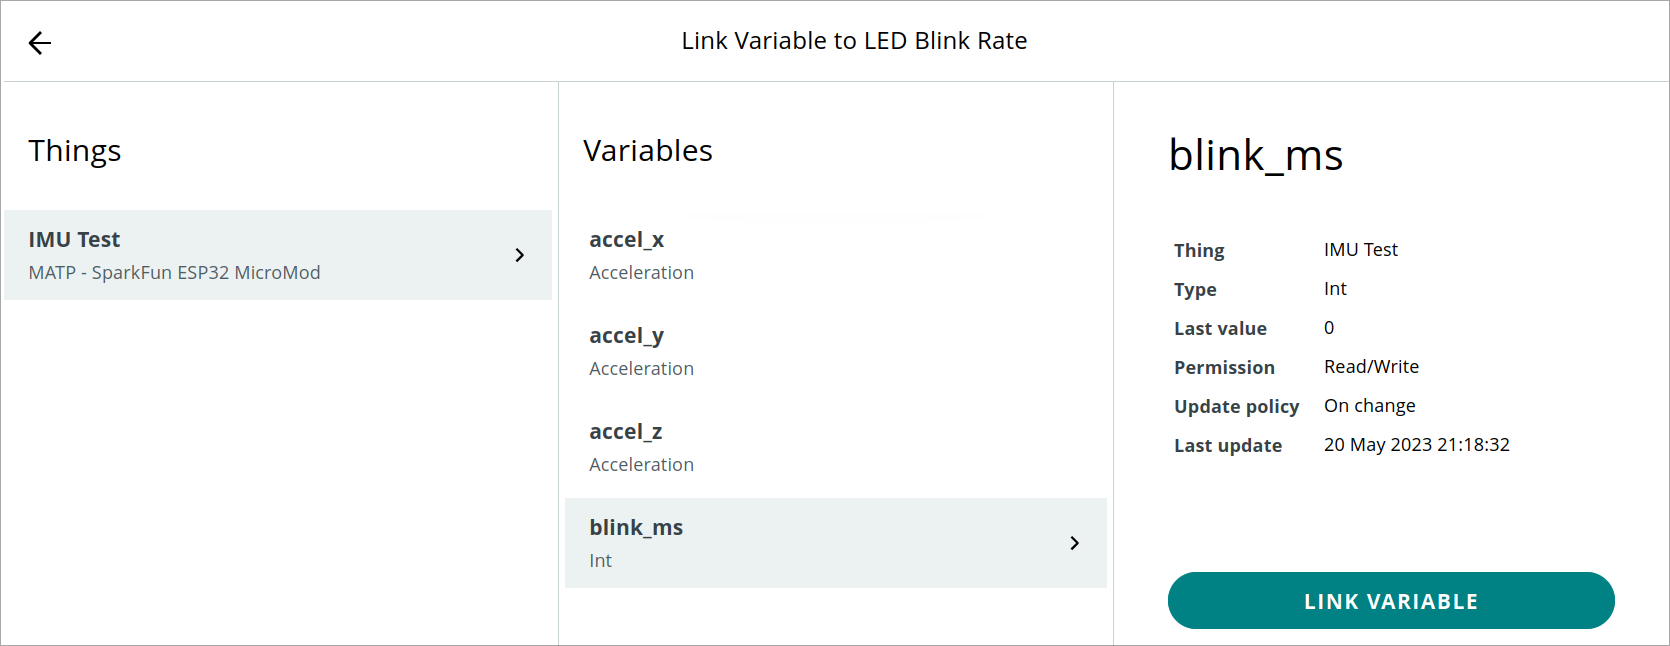Select the accel_z variable

point(627,431)
